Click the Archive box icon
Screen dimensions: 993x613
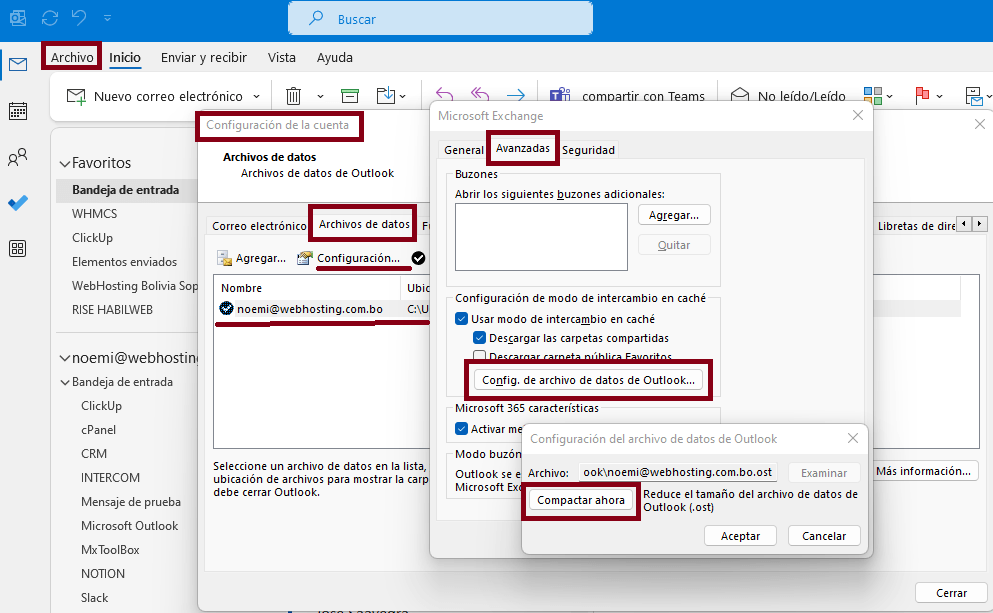(x=350, y=96)
